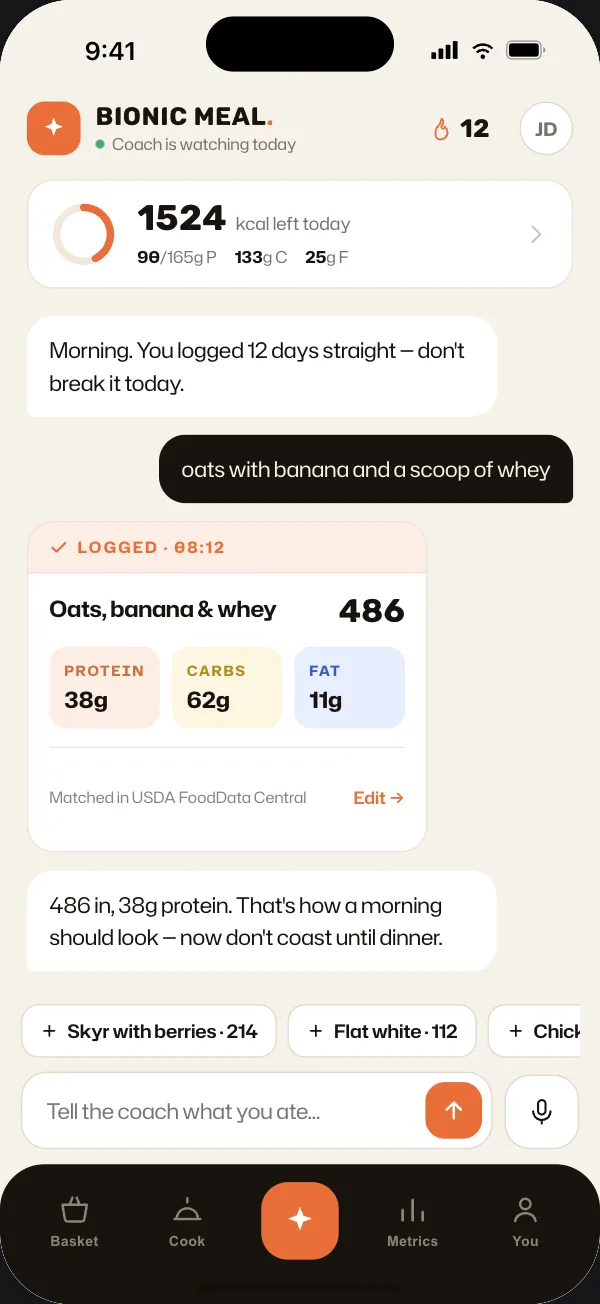Switch to the Cook tab
This screenshot has height=1304, width=600.
pyautogui.click(x=187, y=1222)
